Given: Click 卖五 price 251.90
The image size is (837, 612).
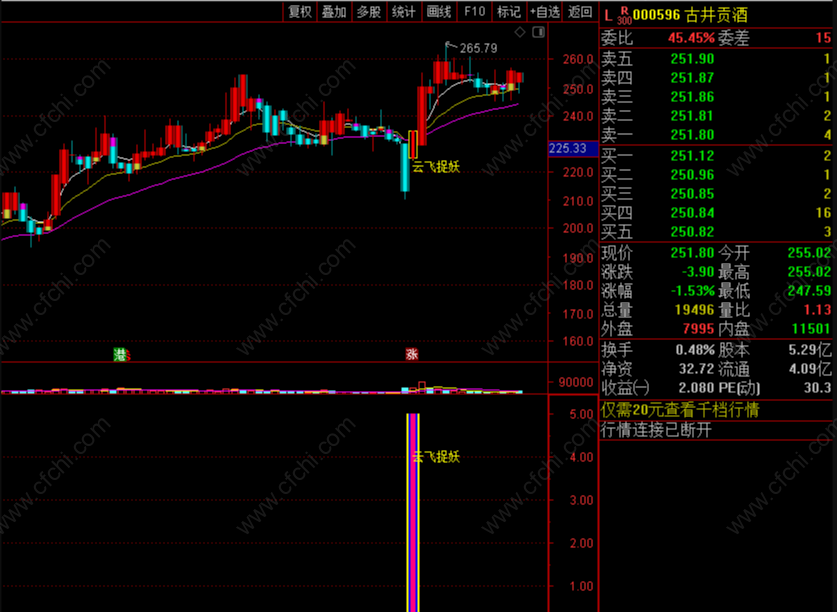Looking at the screenshot, I should coord(692,59).
